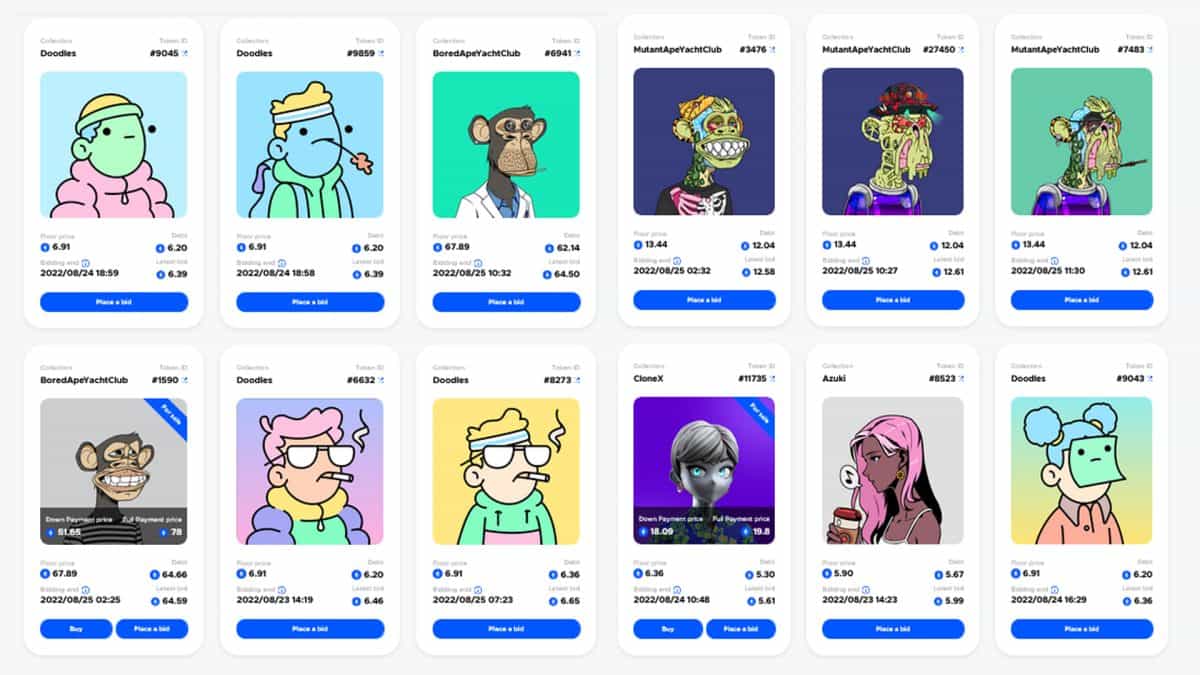Screen dimensions: 1200x675
Task: Click Bidding end info icon on Doodles #9859 card
Action: click(281, 263)
